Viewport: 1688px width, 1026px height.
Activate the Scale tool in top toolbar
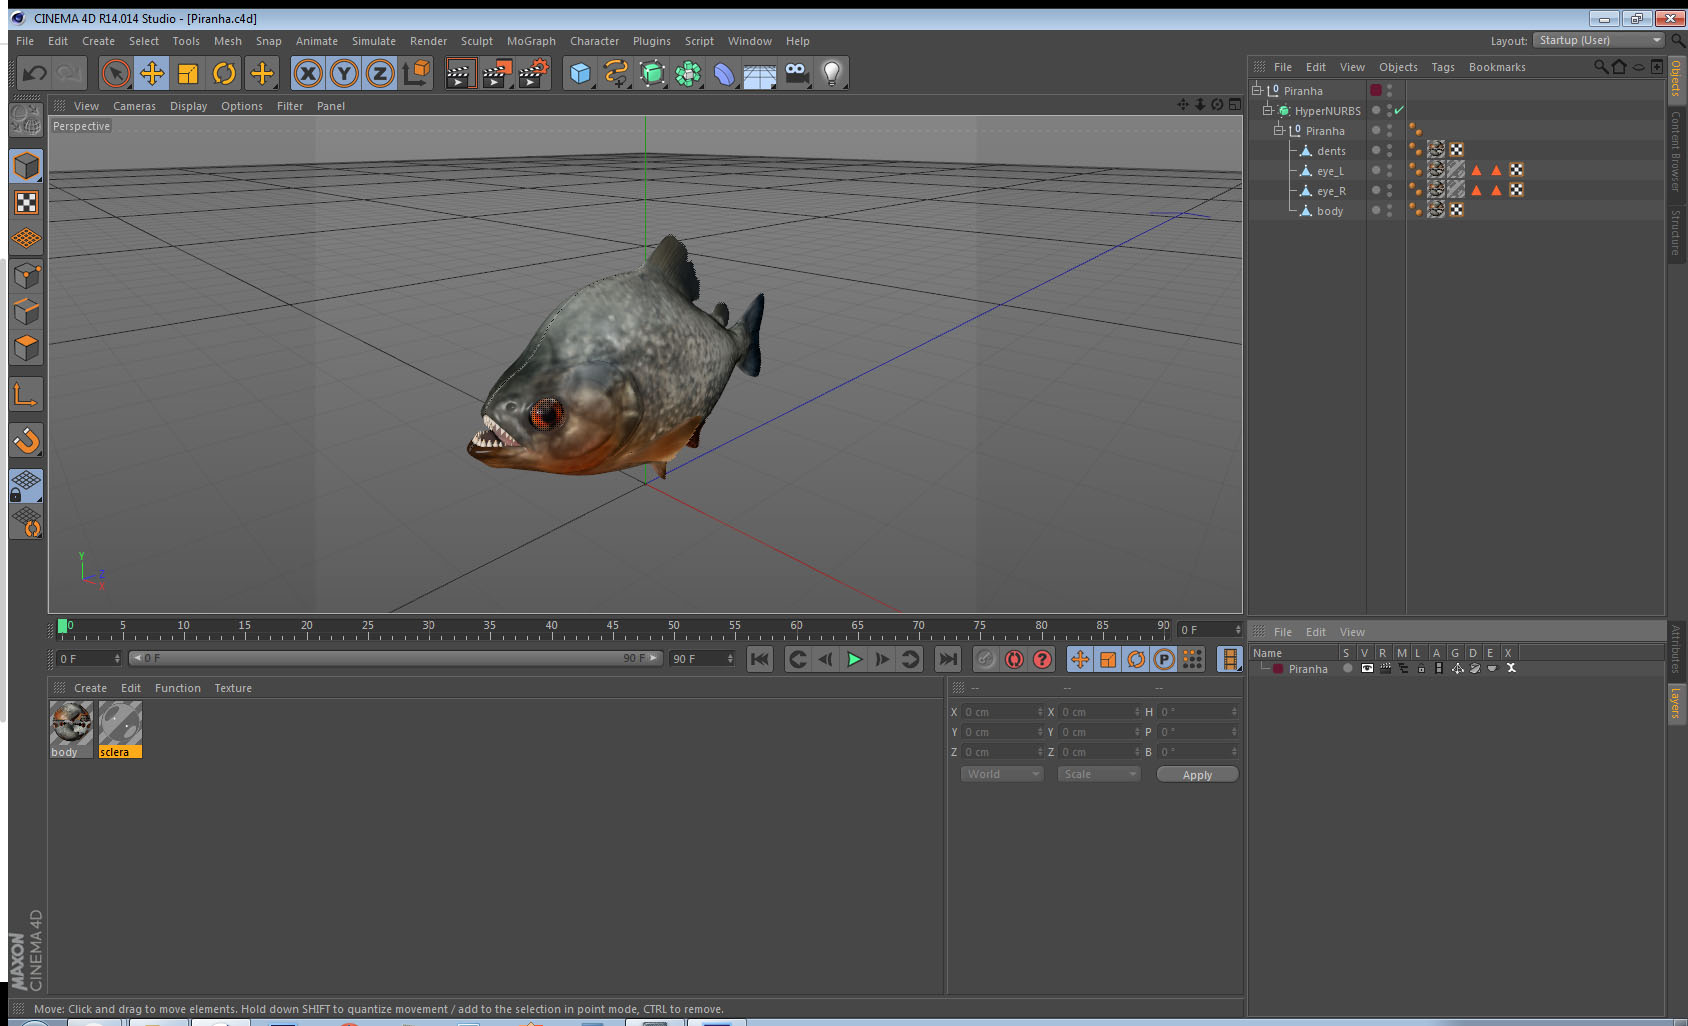[x=188, y=73]
